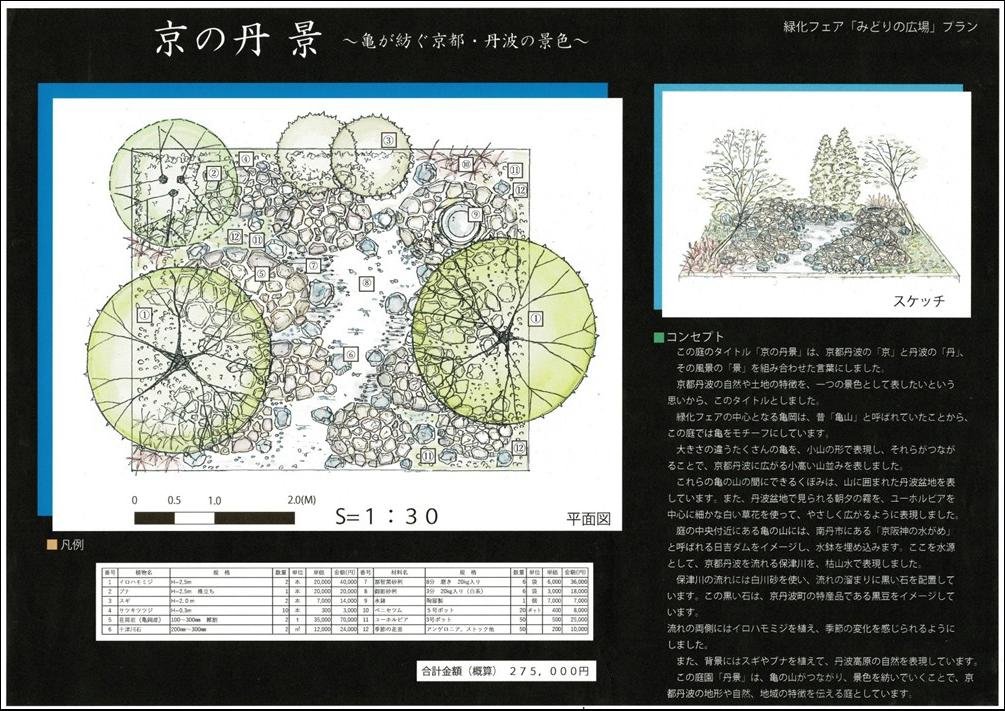
Task: Click marker ② inside the upper-left shrub area
Action: pyautogui.click(x=213, y=174)
